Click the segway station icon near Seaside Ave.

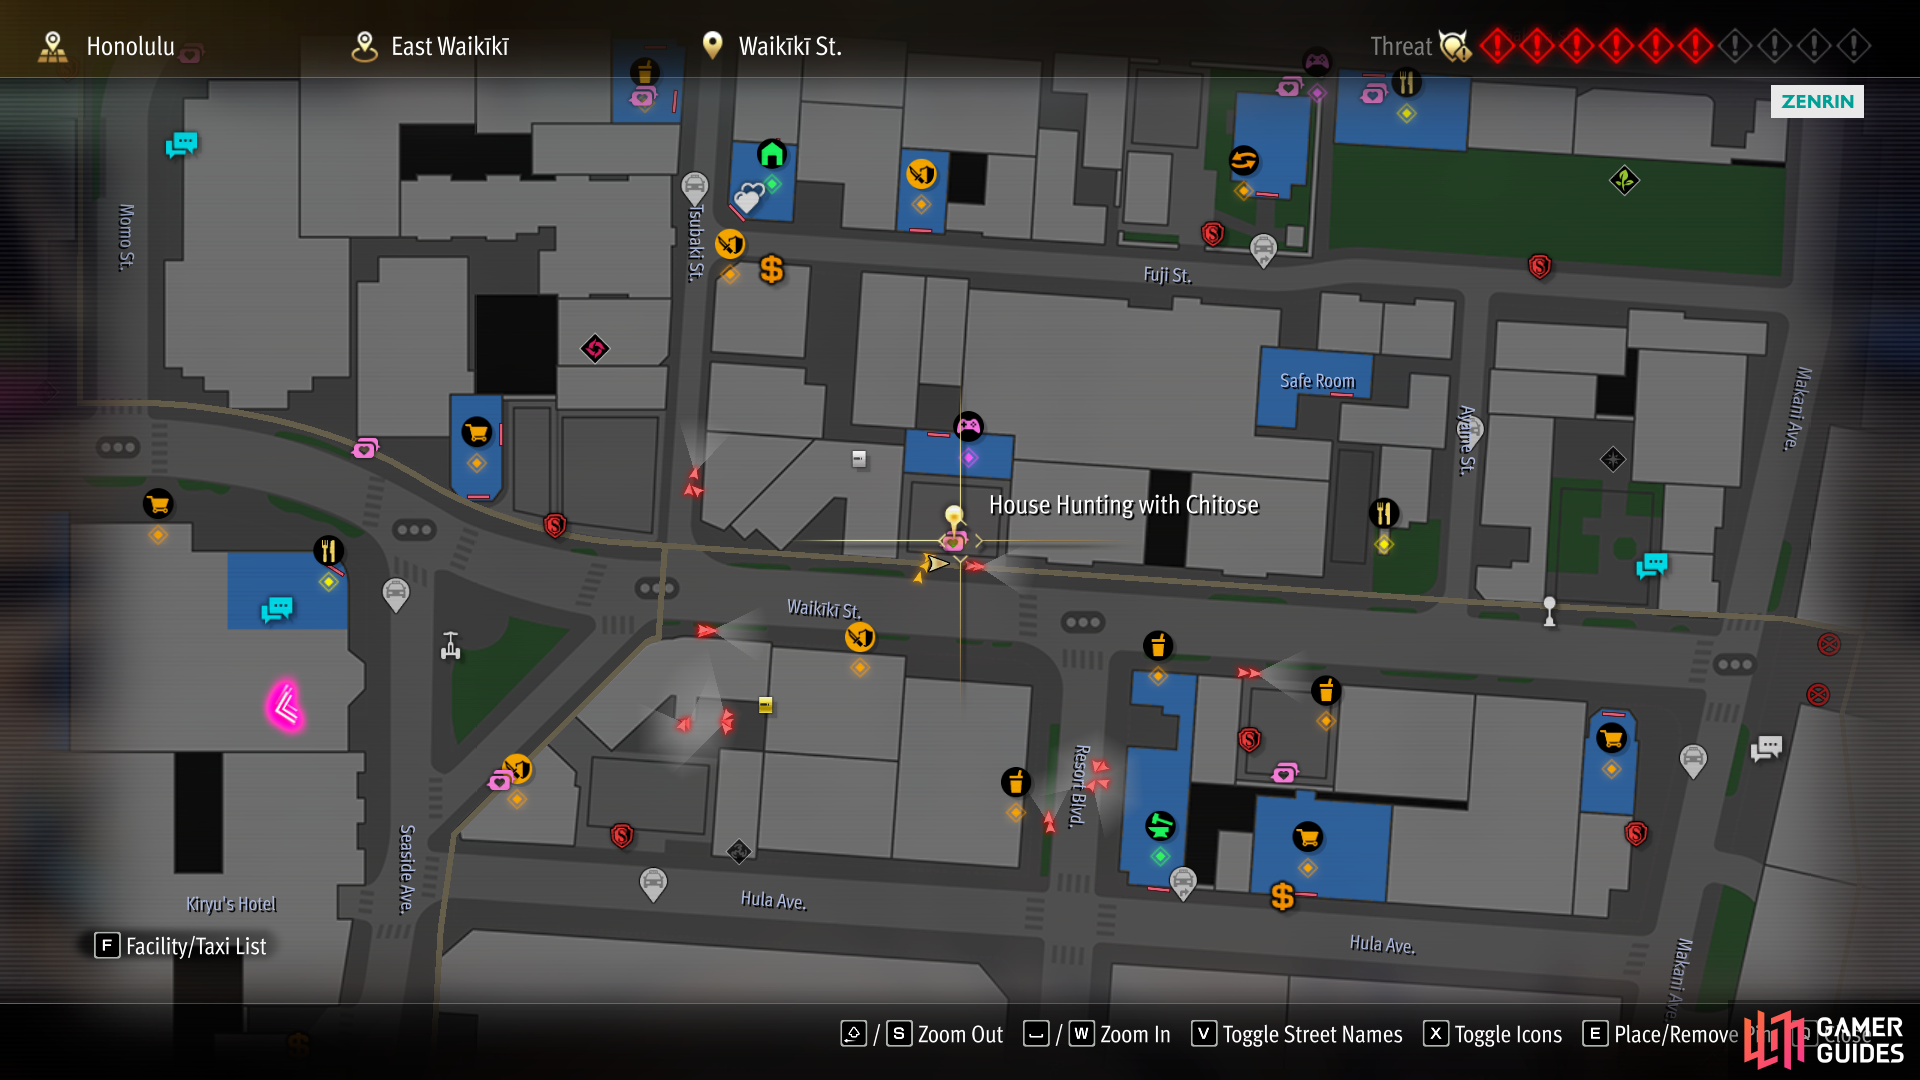tap(451, 646)
